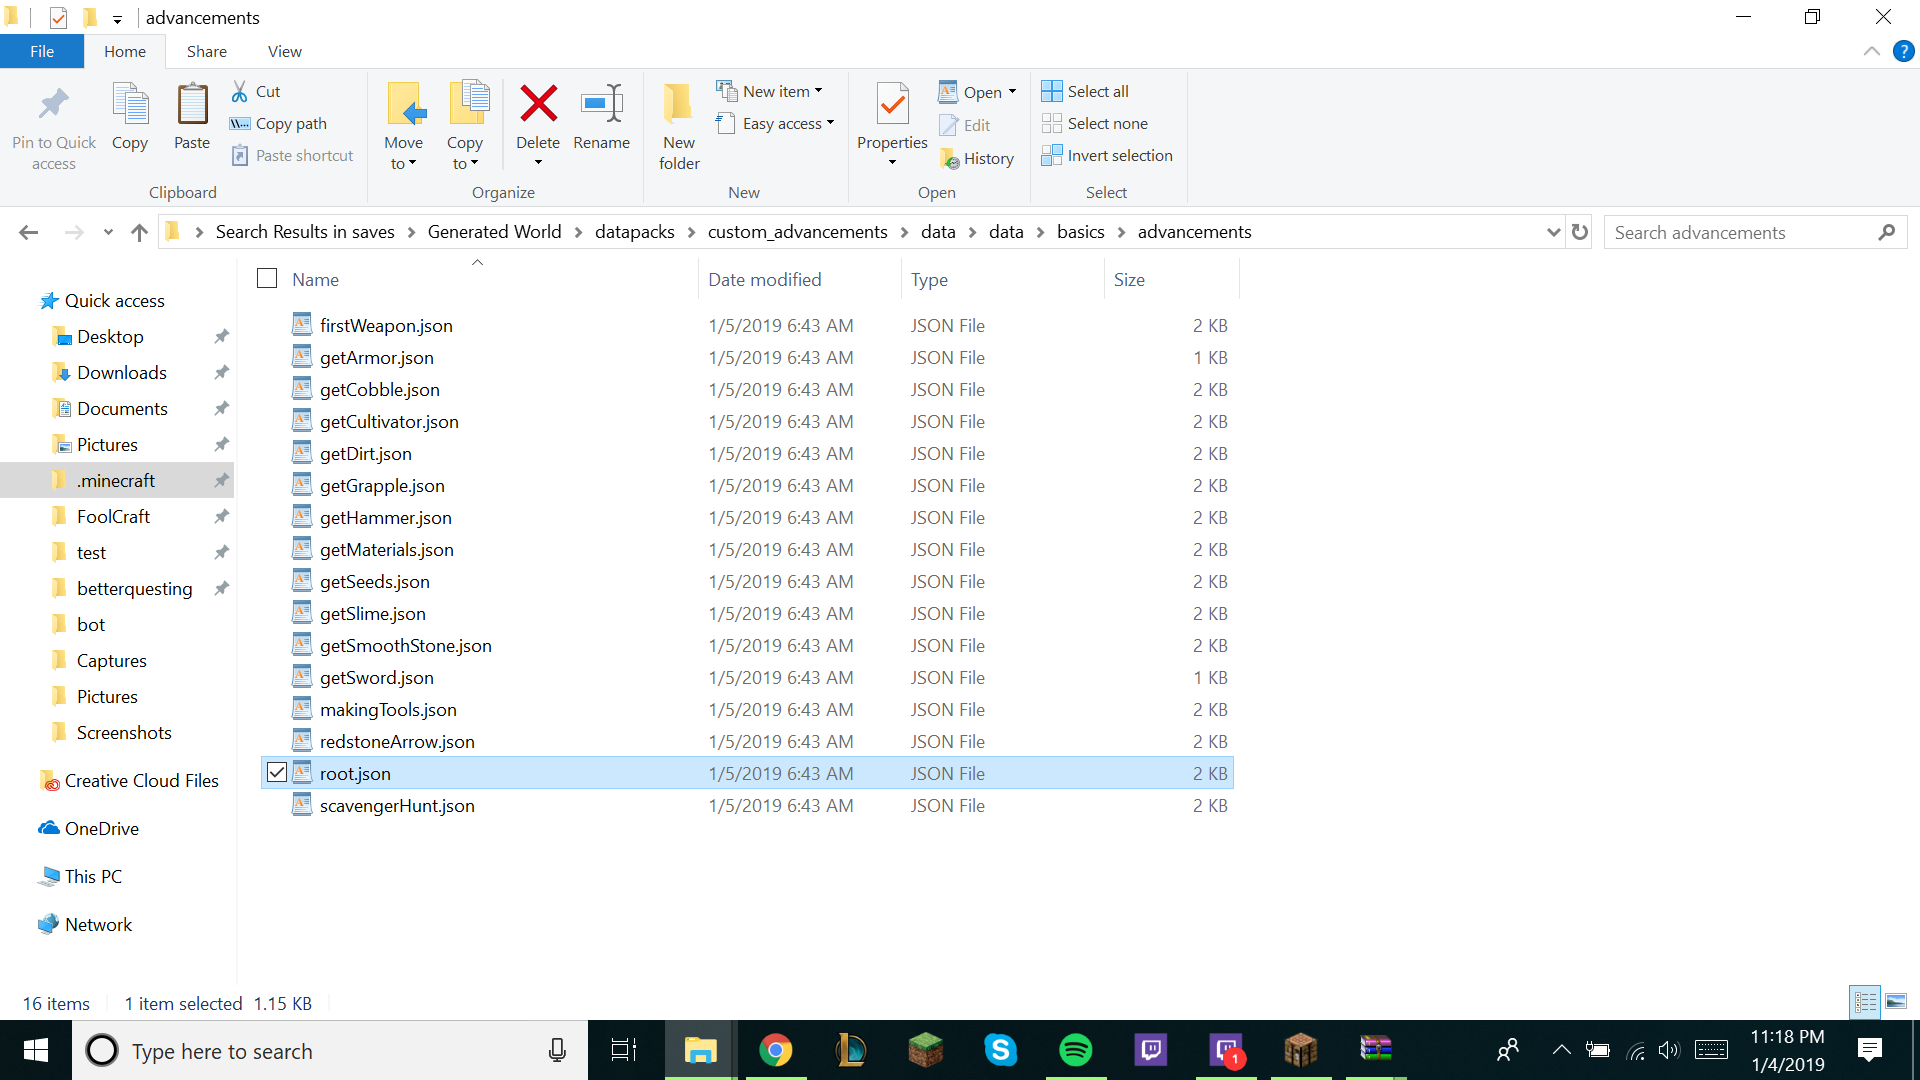Screen dimensions: 1920x1080
Task: Open the View ribbon tab
Action: coord(284,51)
